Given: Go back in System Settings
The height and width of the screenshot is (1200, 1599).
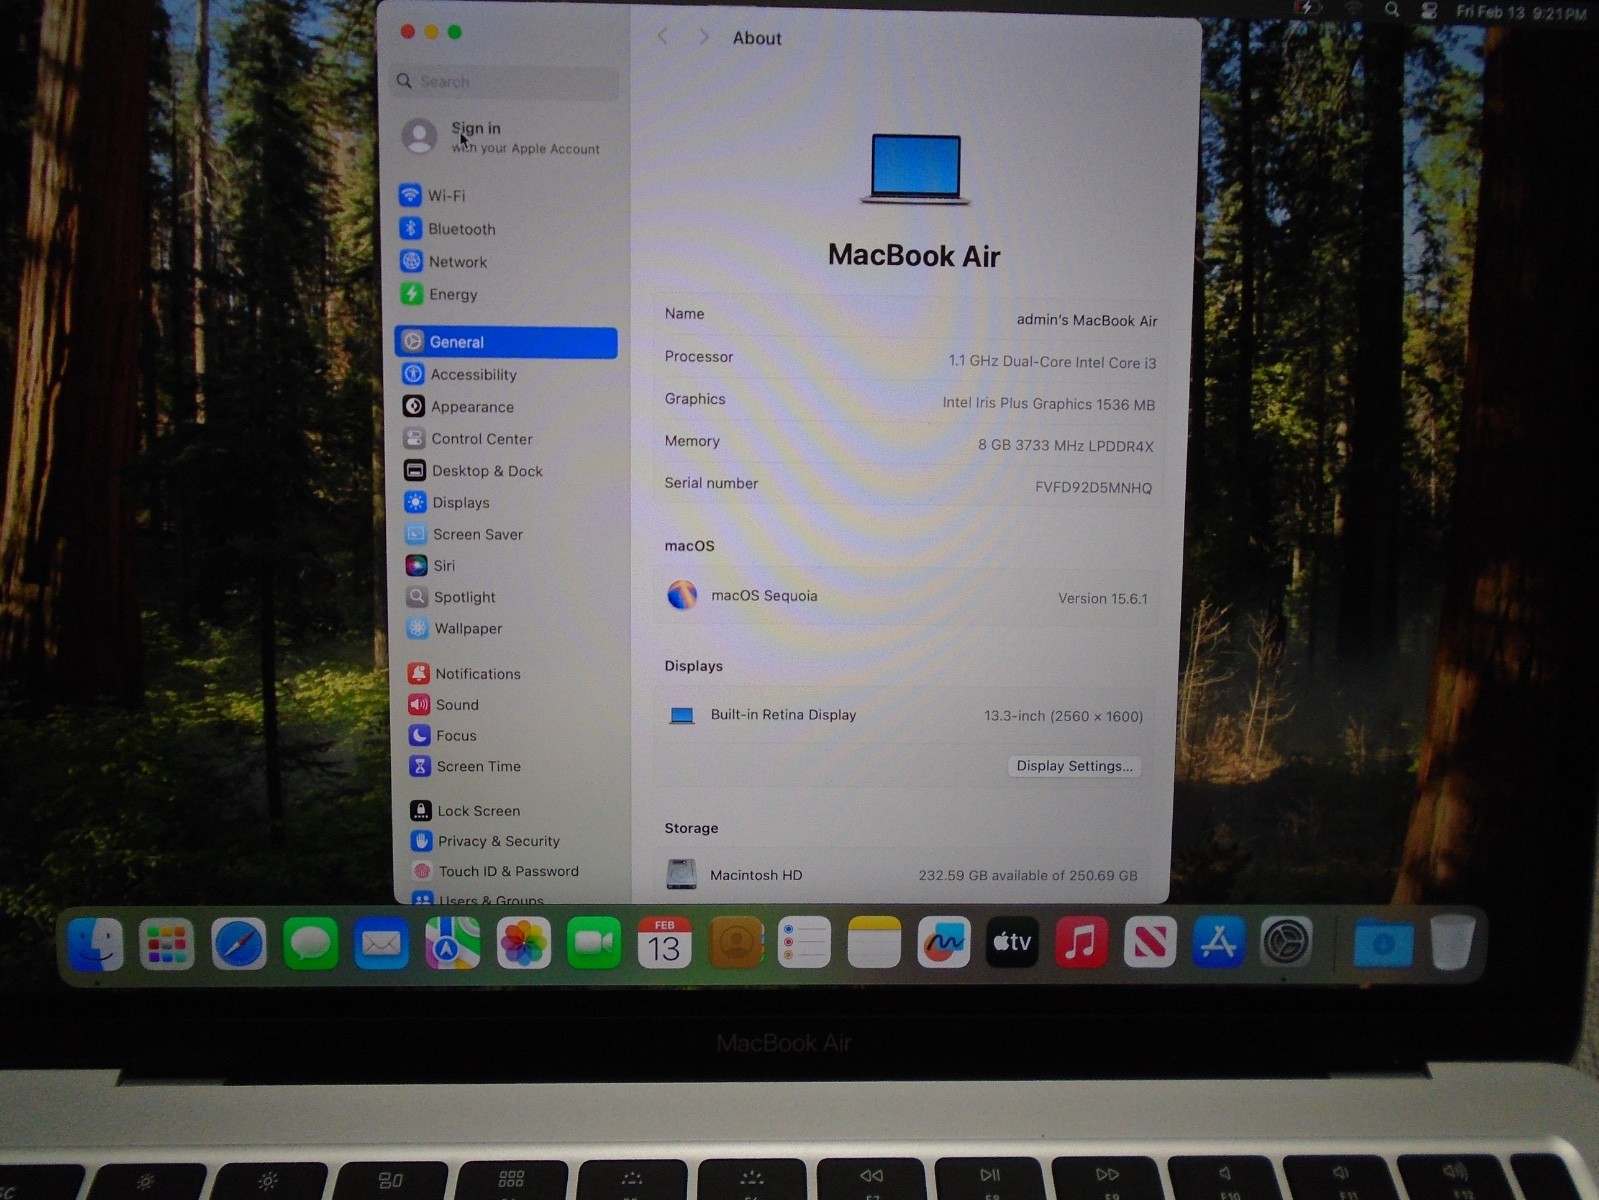Looking at the screenshot, I should tap(662, 37).
